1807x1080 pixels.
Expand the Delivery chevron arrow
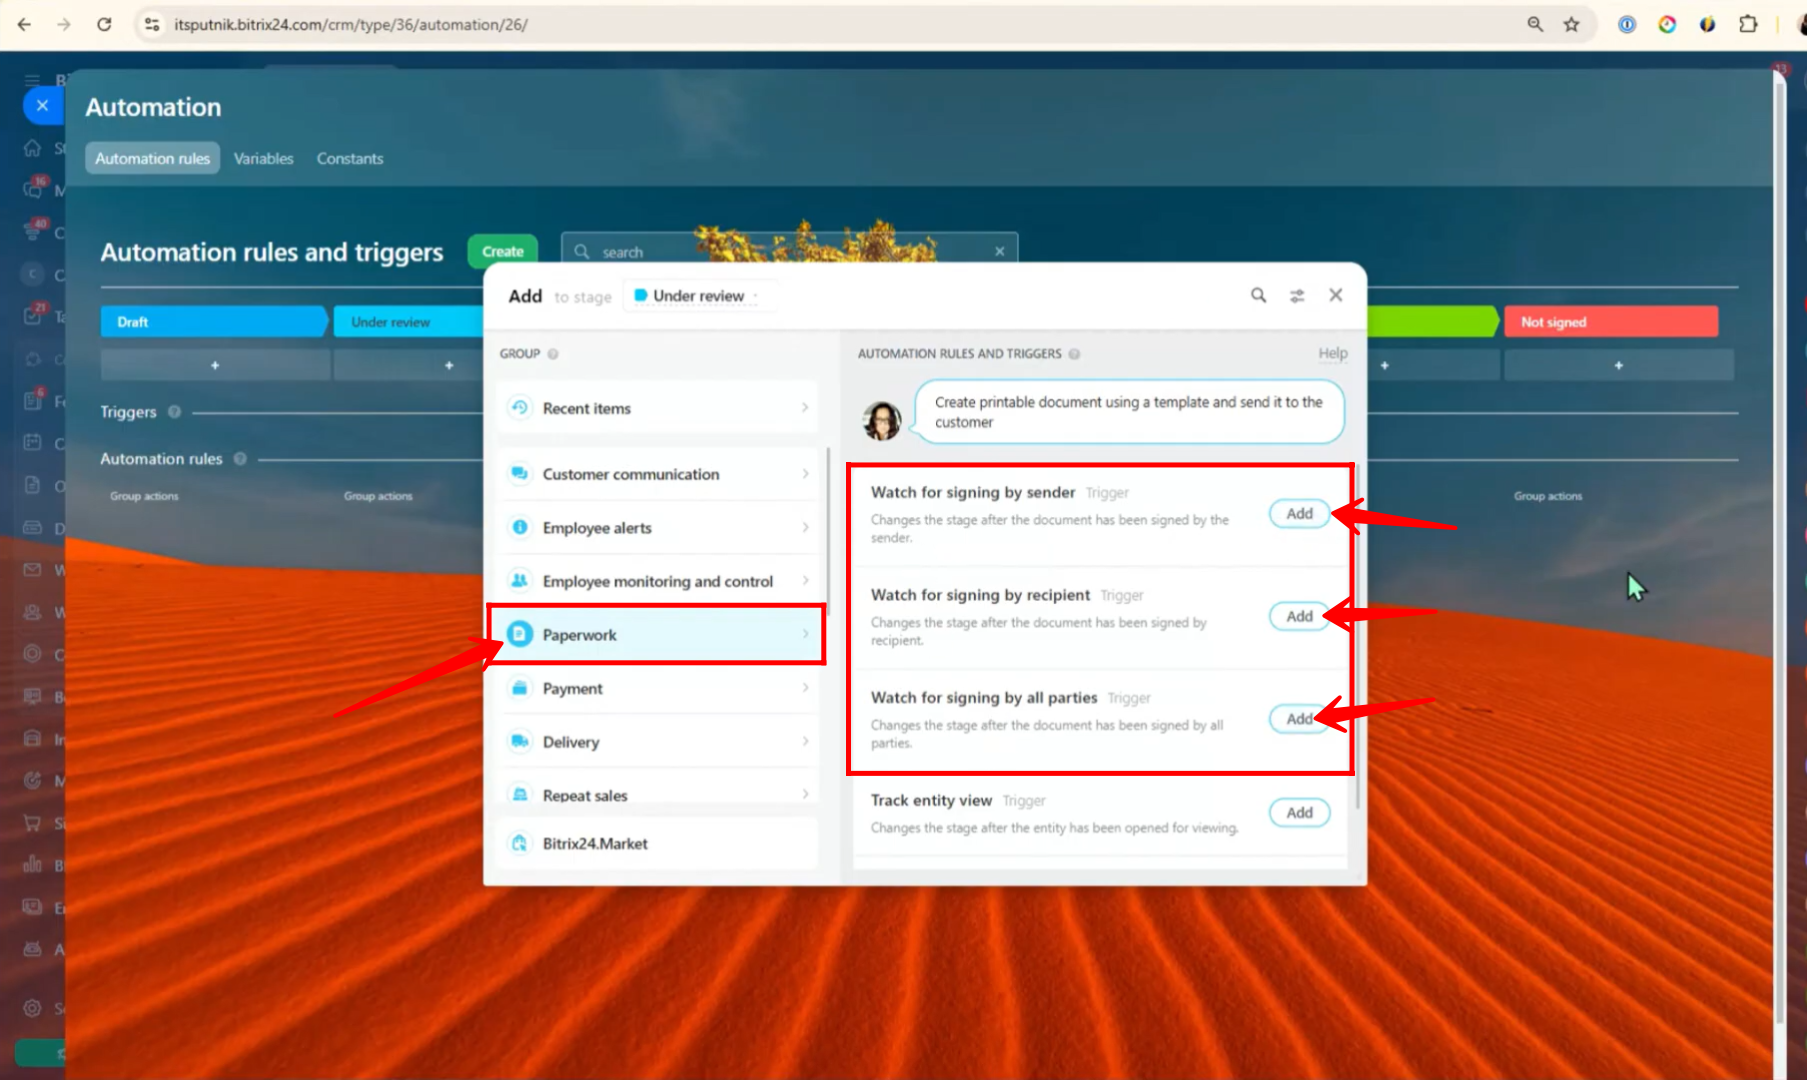click(x=805, y=741)
